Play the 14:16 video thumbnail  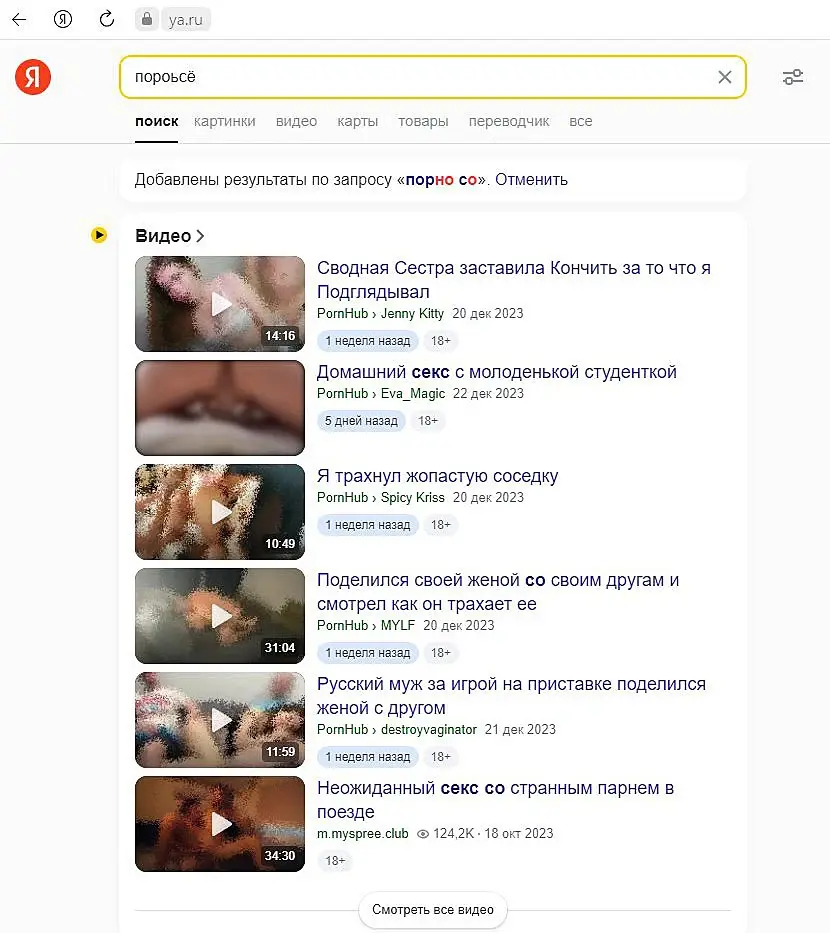220,303
